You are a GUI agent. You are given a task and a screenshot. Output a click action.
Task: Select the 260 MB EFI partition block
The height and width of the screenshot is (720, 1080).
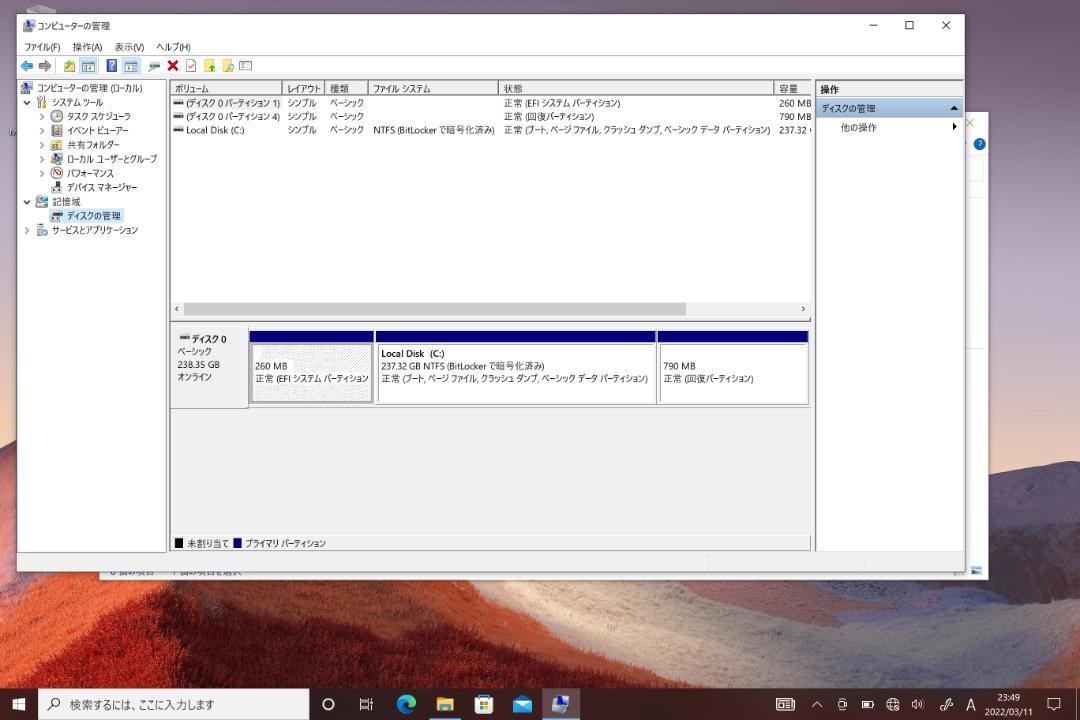click(312, 373)
